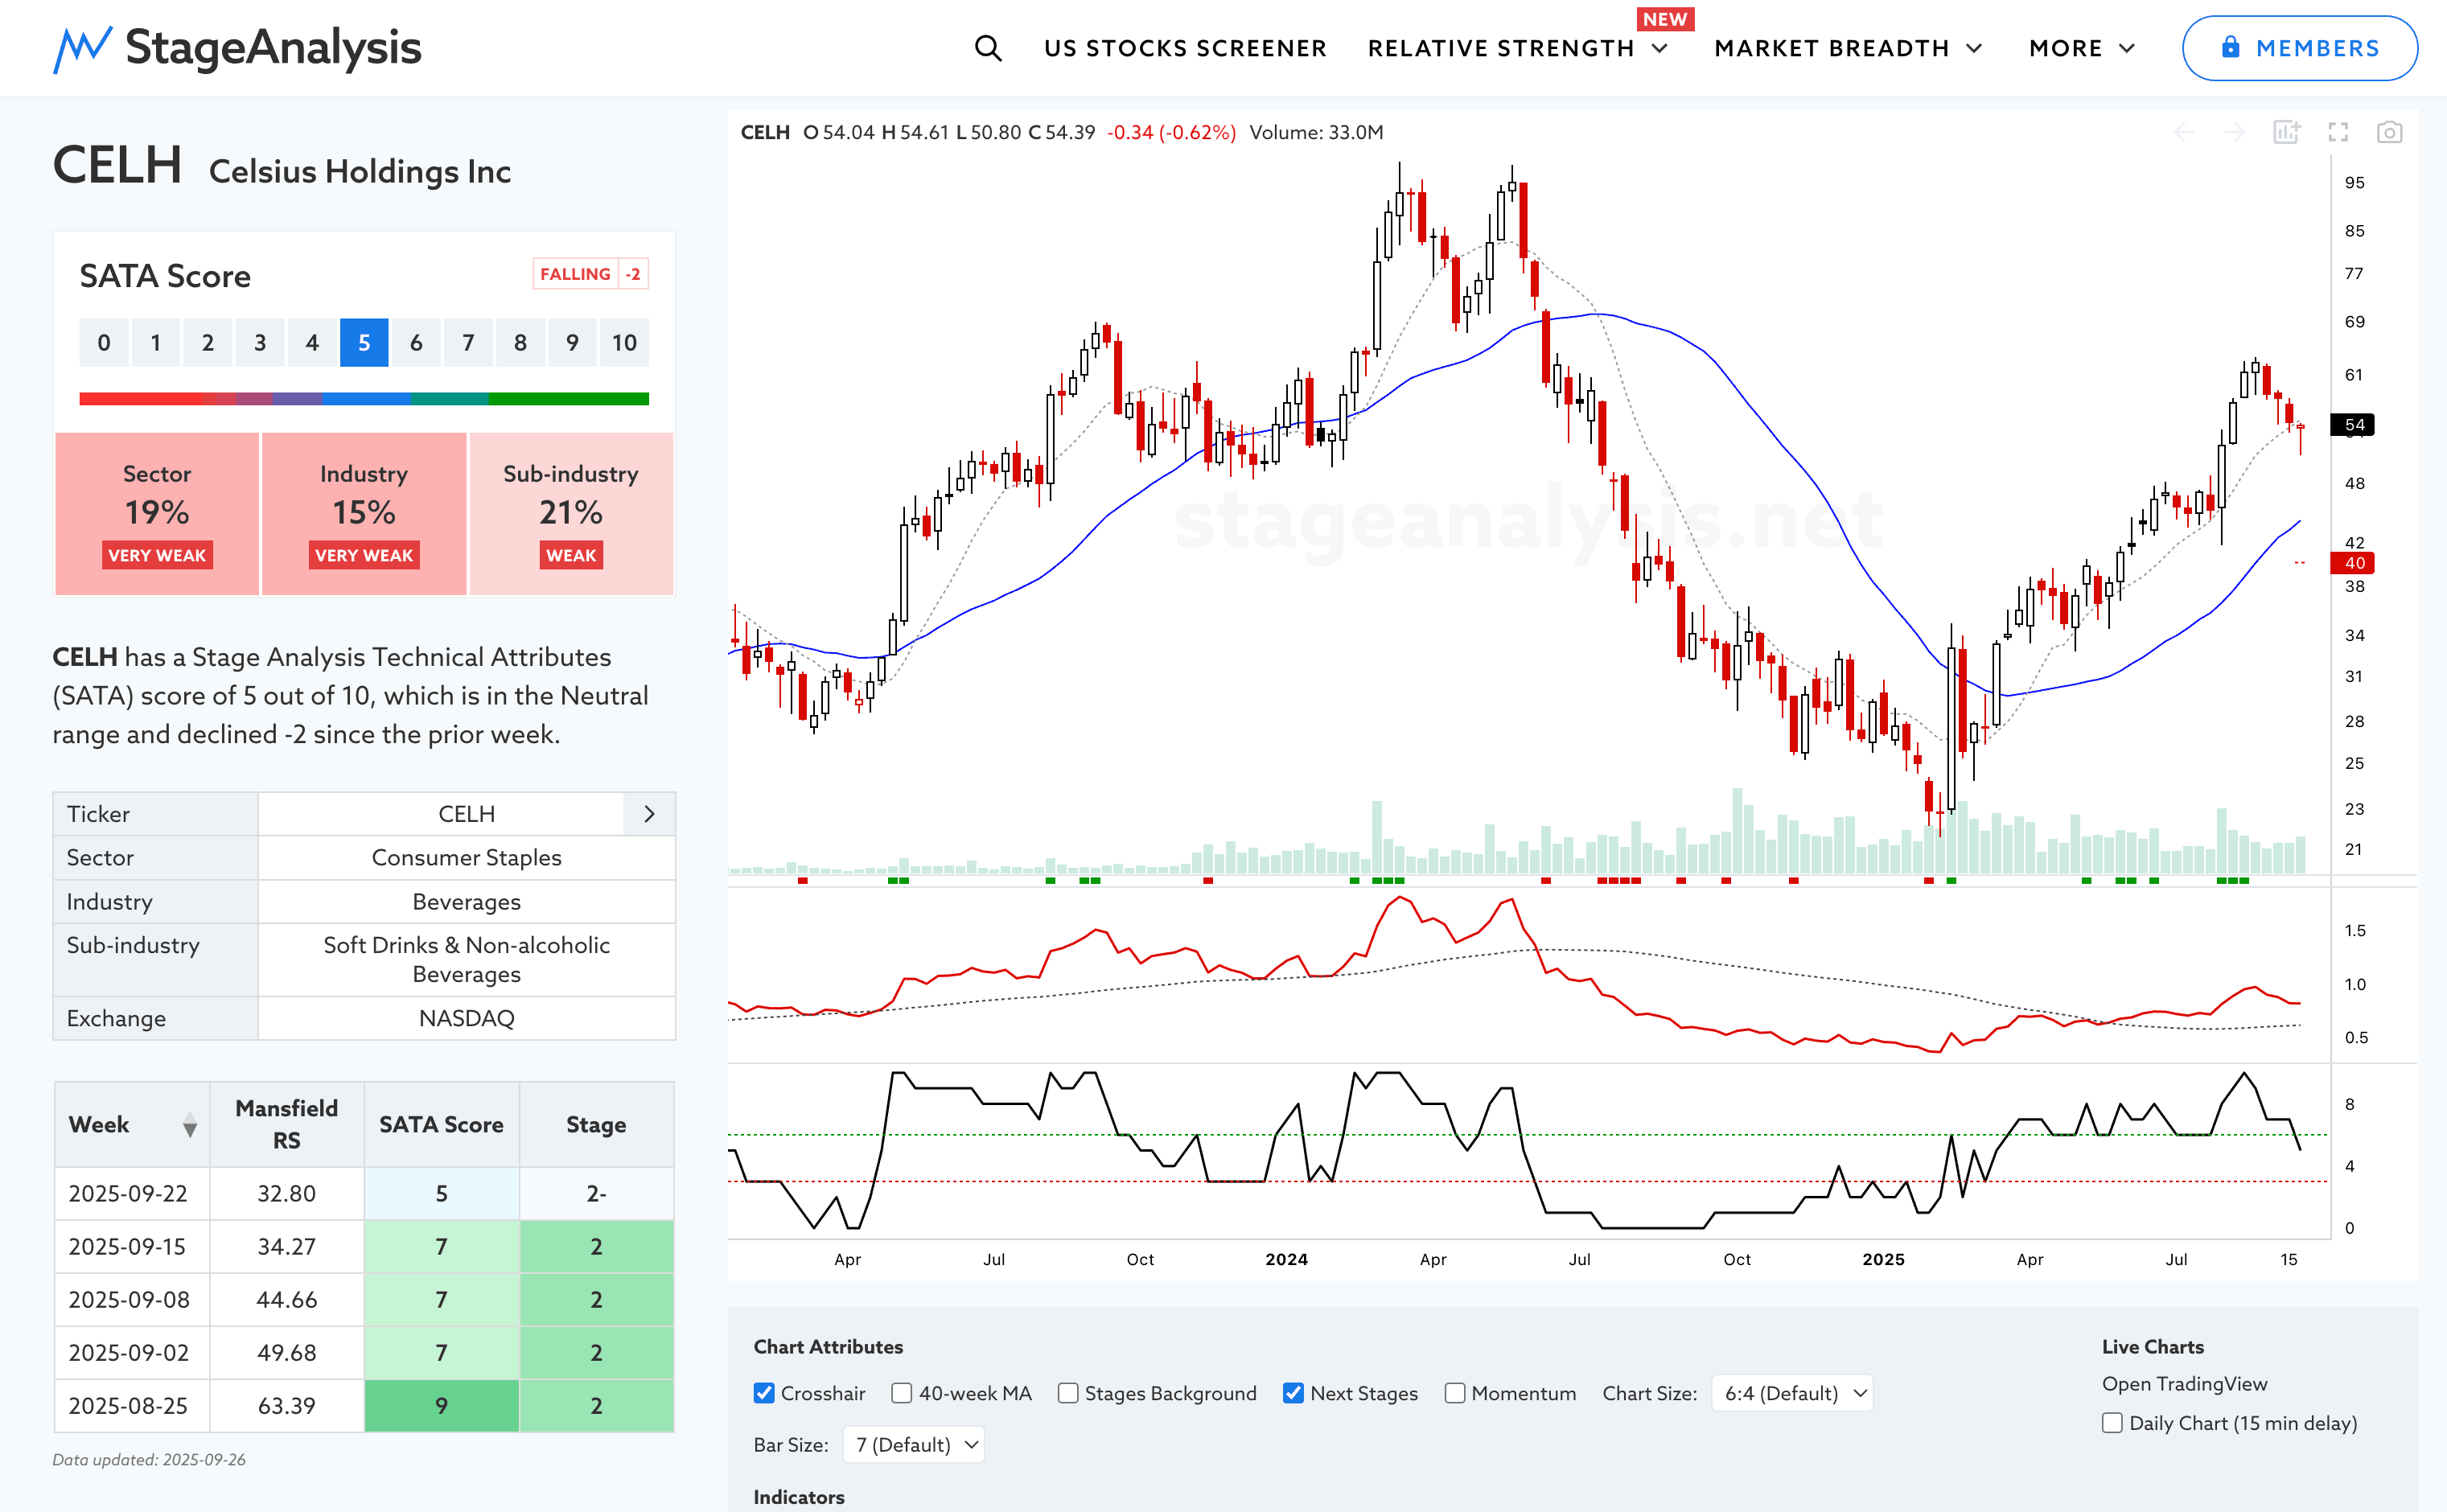The height and width of the screenshot is (1512, 2447).
Task: Click the Sub-industry 21% Weak tile
Action: (571, 514)
